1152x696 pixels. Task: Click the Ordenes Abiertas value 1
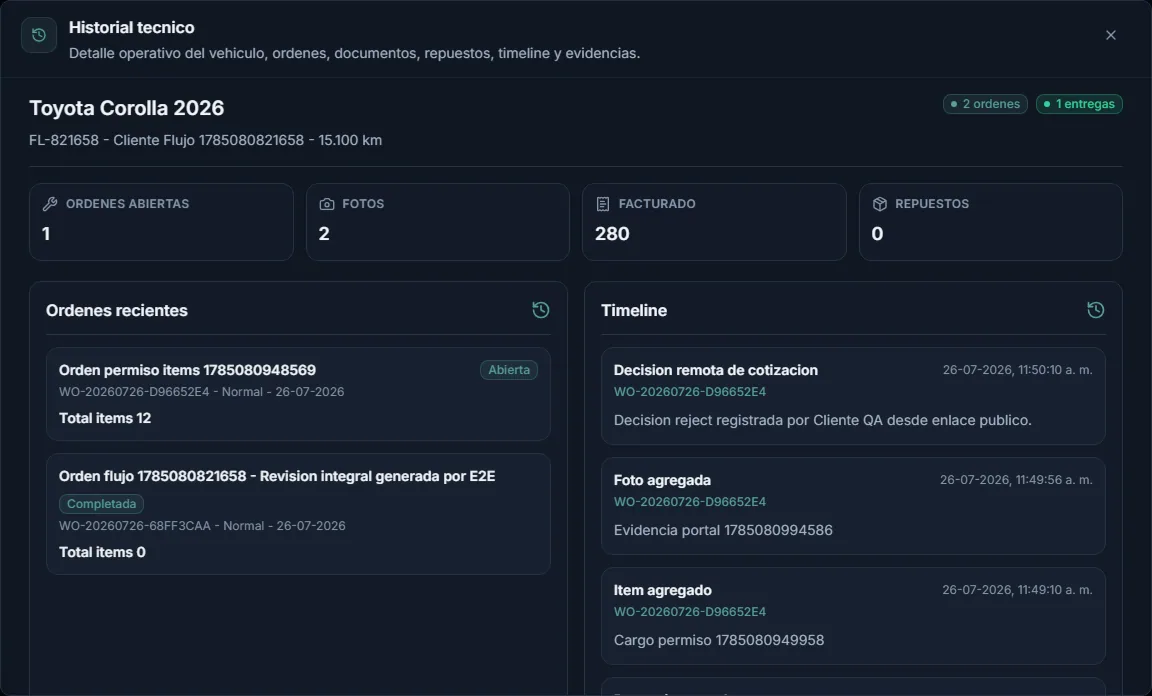click(x=46, y=234)
